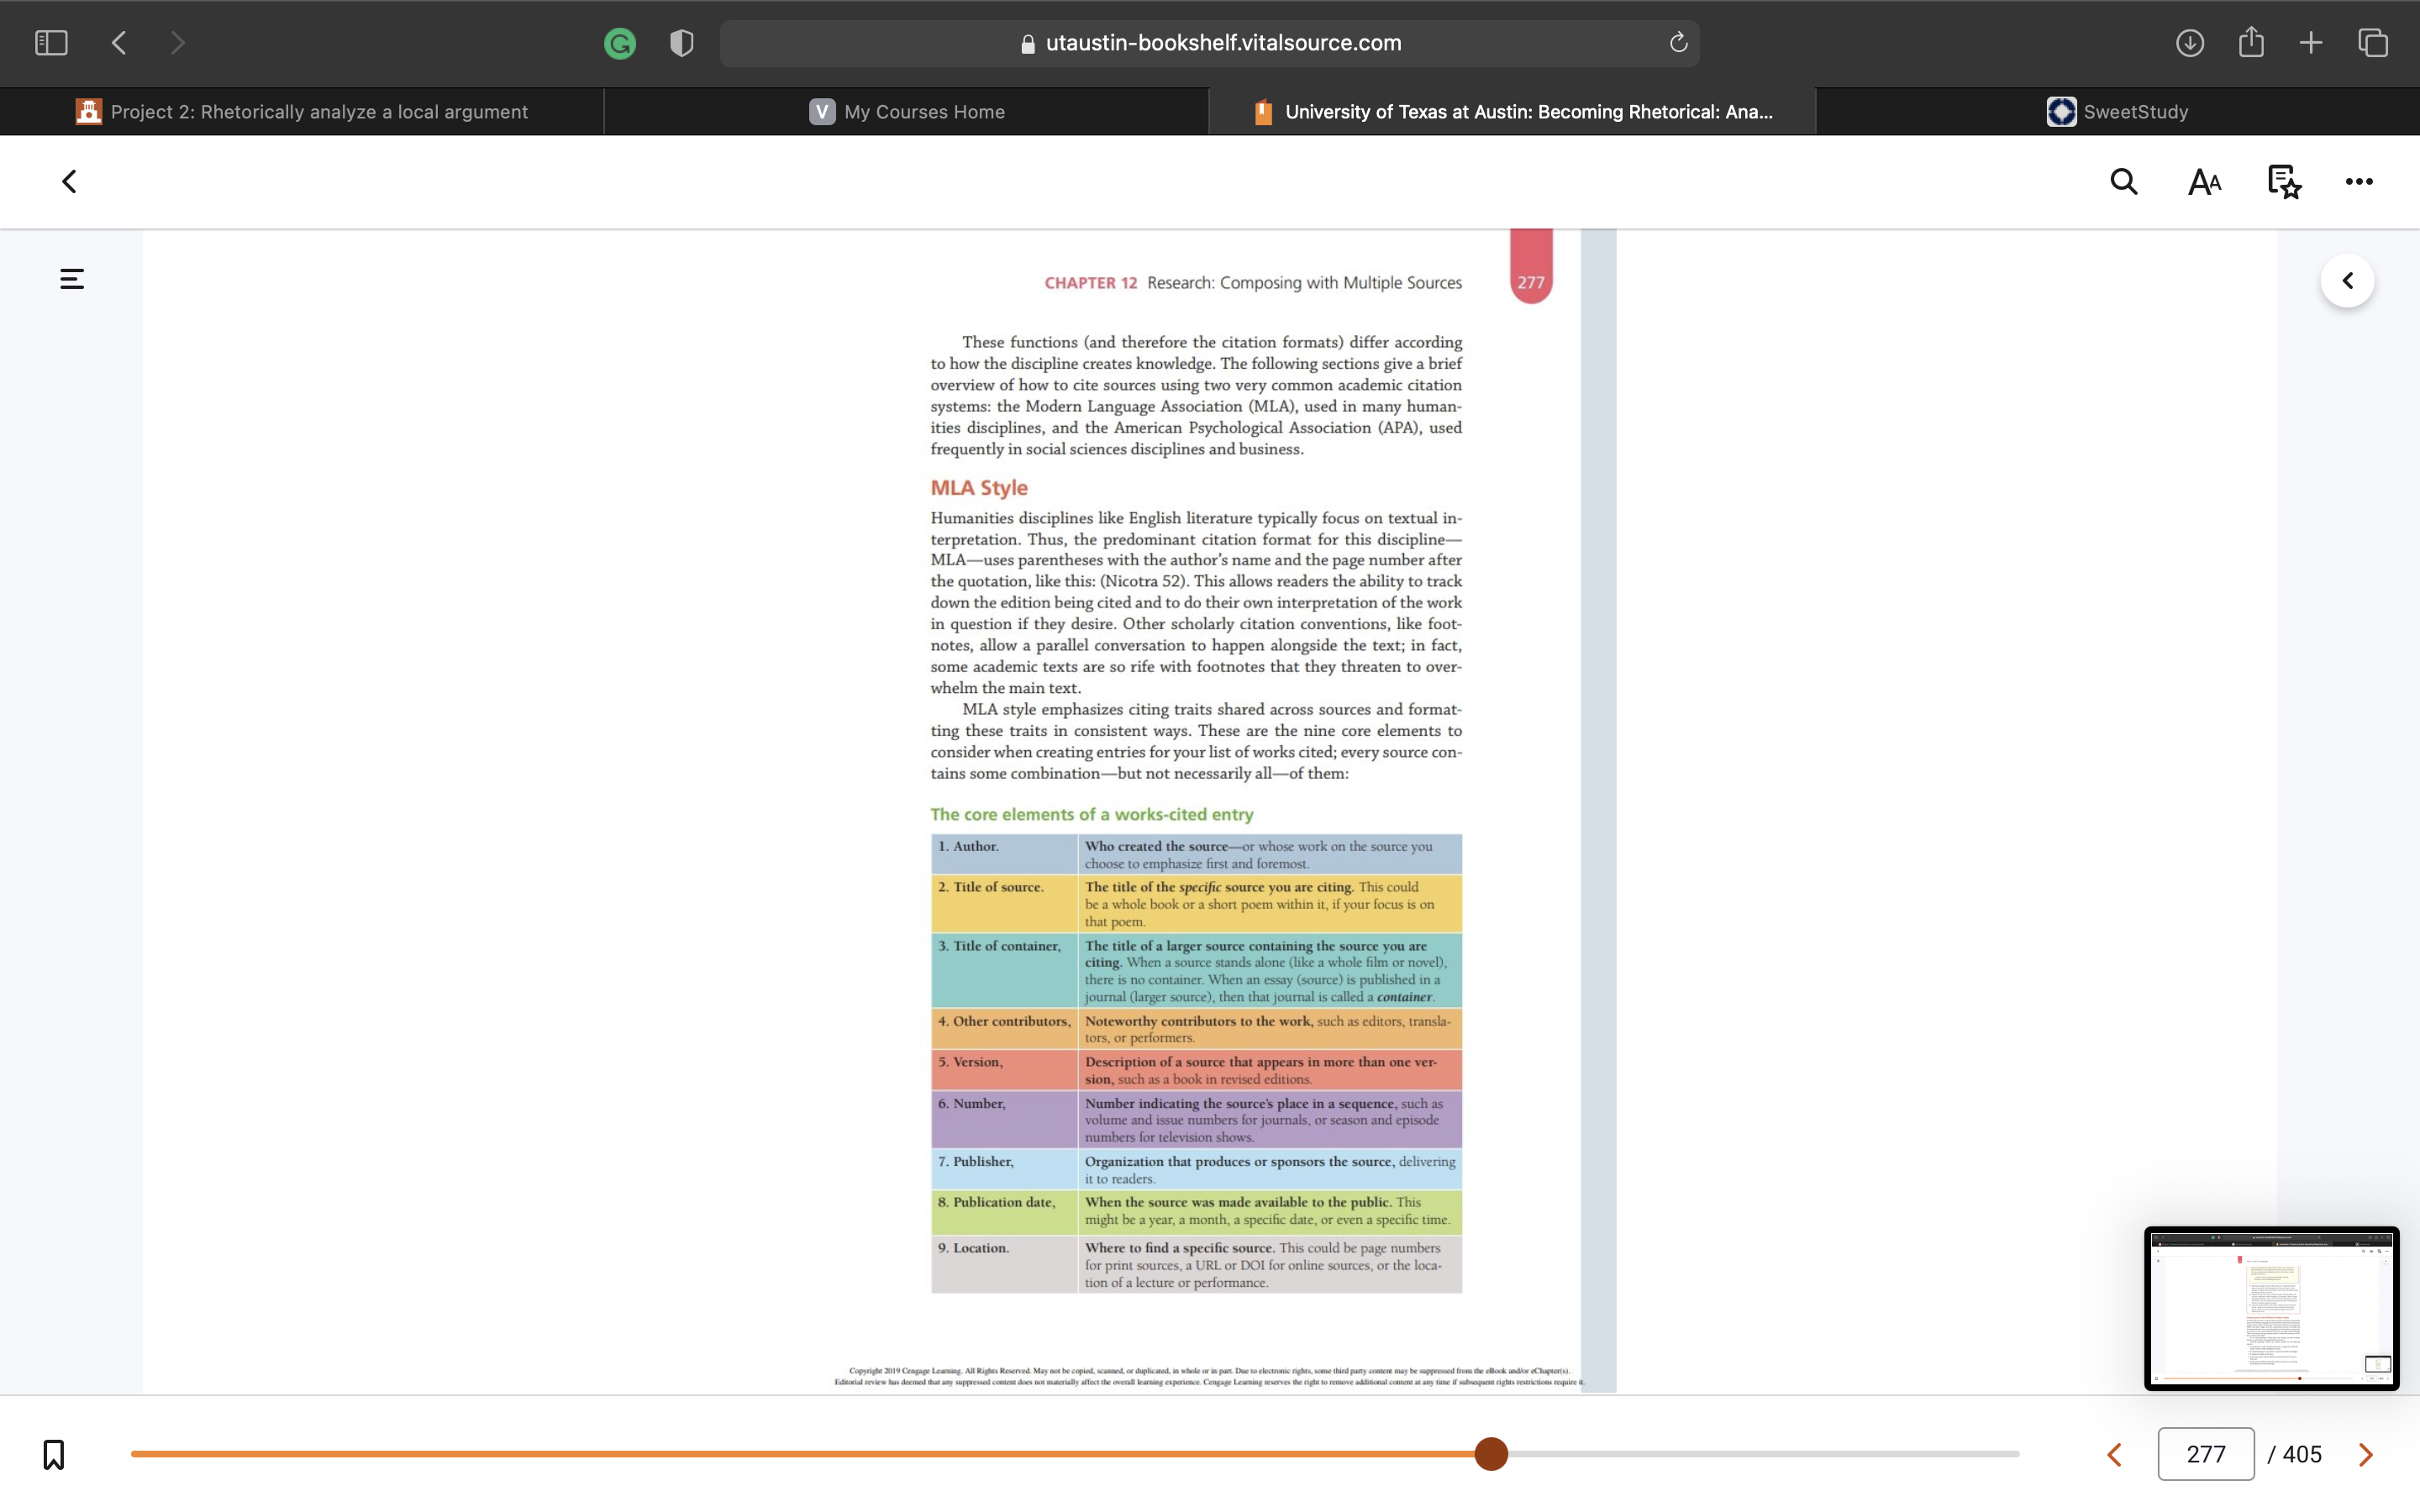Image resolution: width=2420 pixels, height=1512 pixels.
Task: Click the '5. Version,' table cell
Action: (1004, 1070)
